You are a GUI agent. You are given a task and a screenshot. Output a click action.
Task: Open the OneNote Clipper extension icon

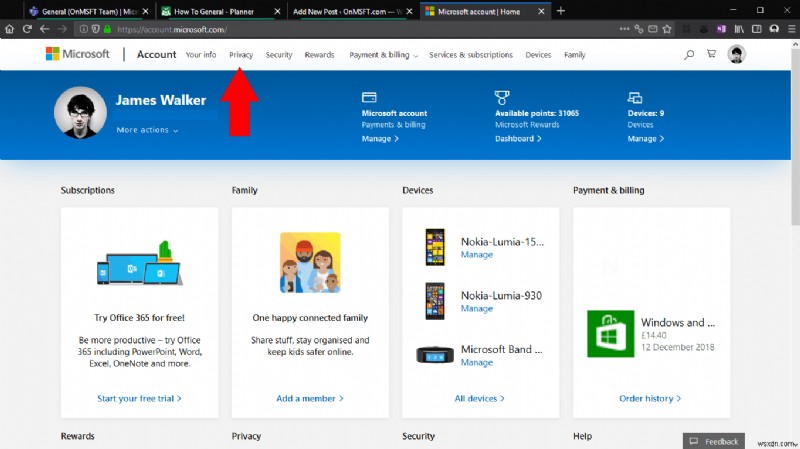point(721,29)
